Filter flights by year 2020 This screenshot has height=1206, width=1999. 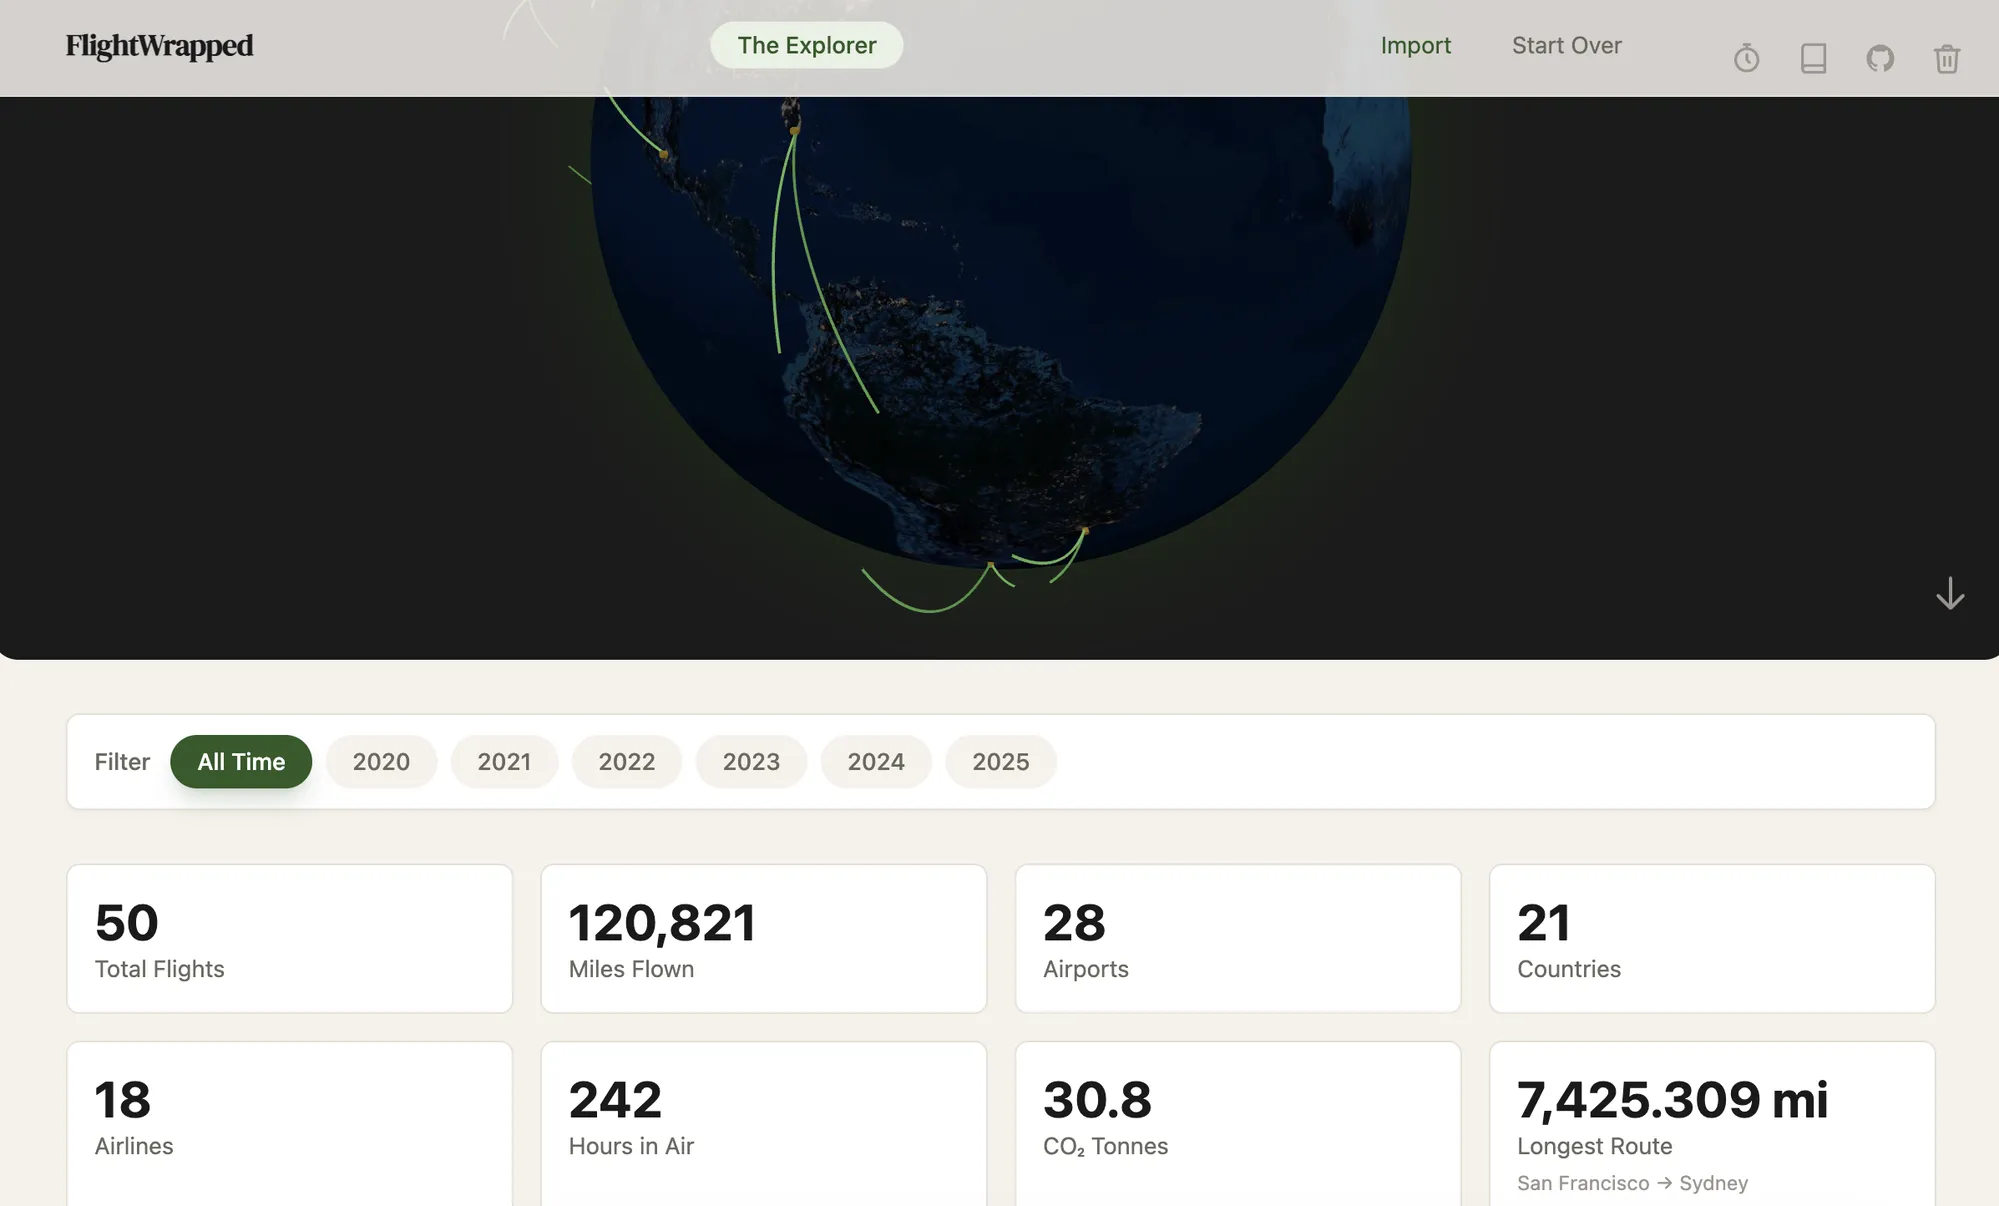pyautogui.click(x=381, y=761)
